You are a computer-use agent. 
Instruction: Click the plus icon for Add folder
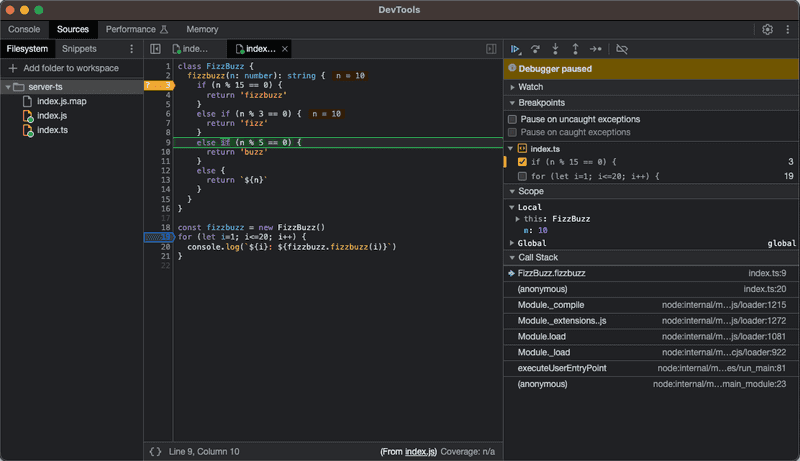click(13, 68)
